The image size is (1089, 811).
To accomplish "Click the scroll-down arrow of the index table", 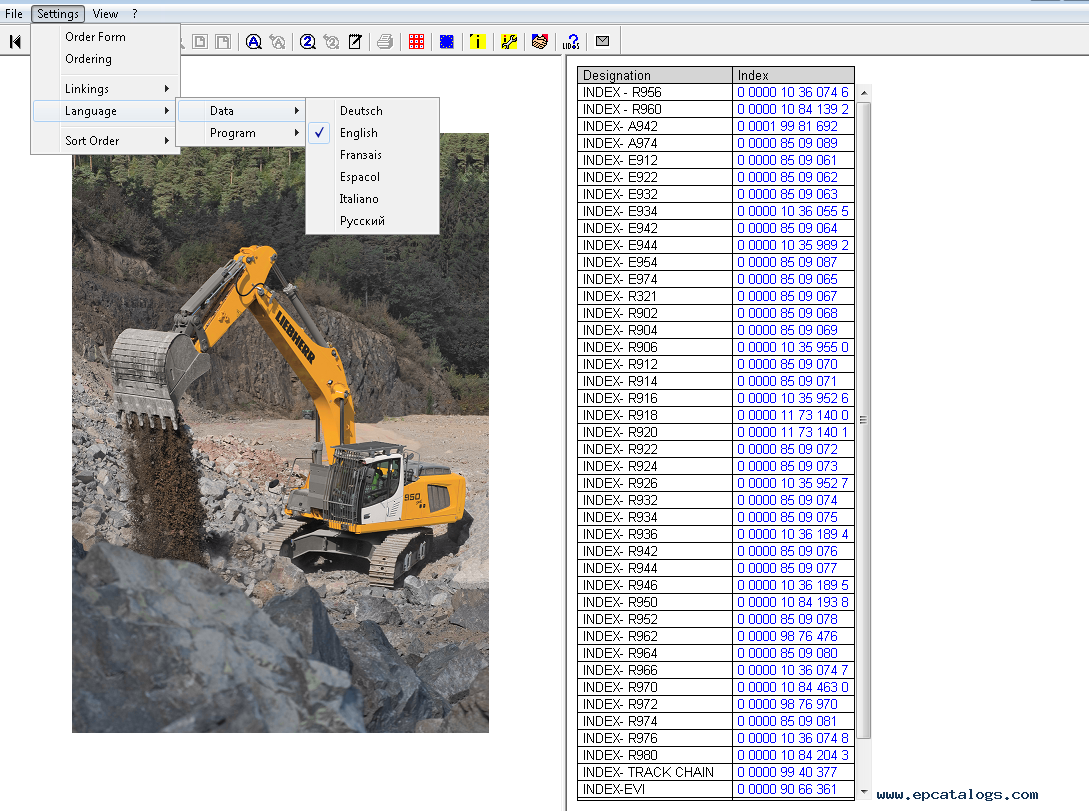I will point(864,791).
